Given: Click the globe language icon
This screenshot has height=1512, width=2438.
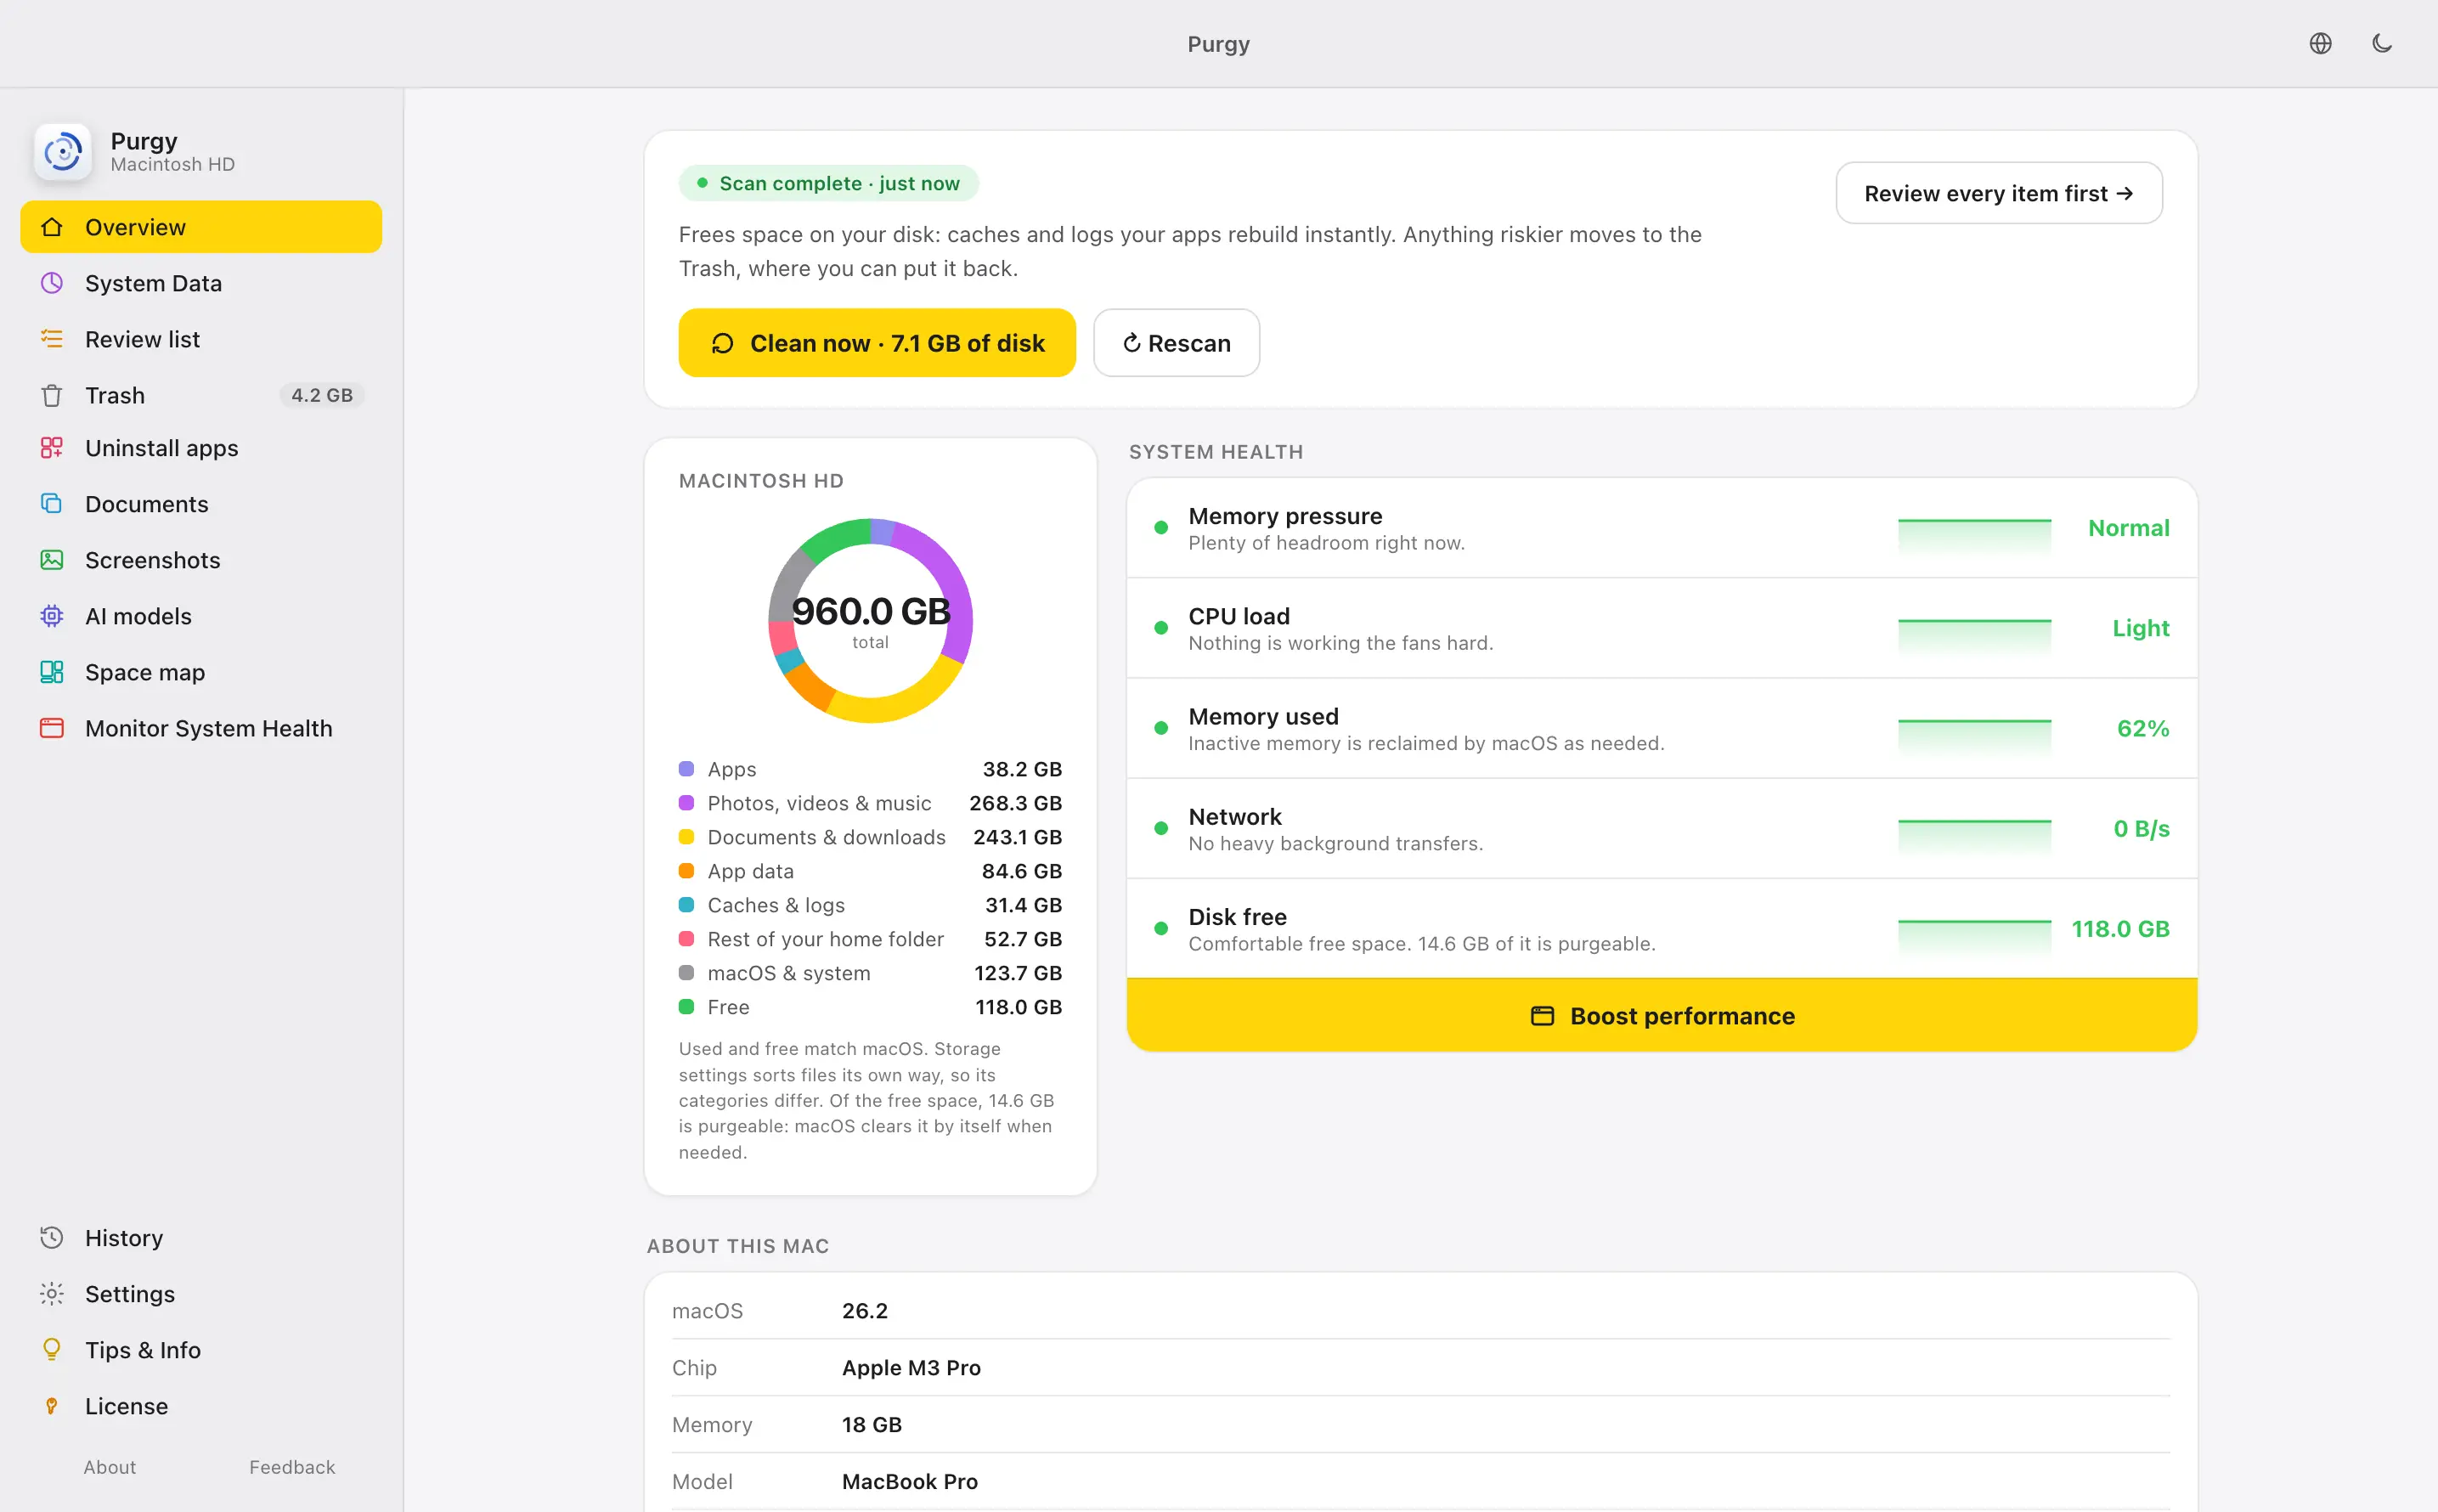Looking at the screenshot, I should [x=2320, y=43].
